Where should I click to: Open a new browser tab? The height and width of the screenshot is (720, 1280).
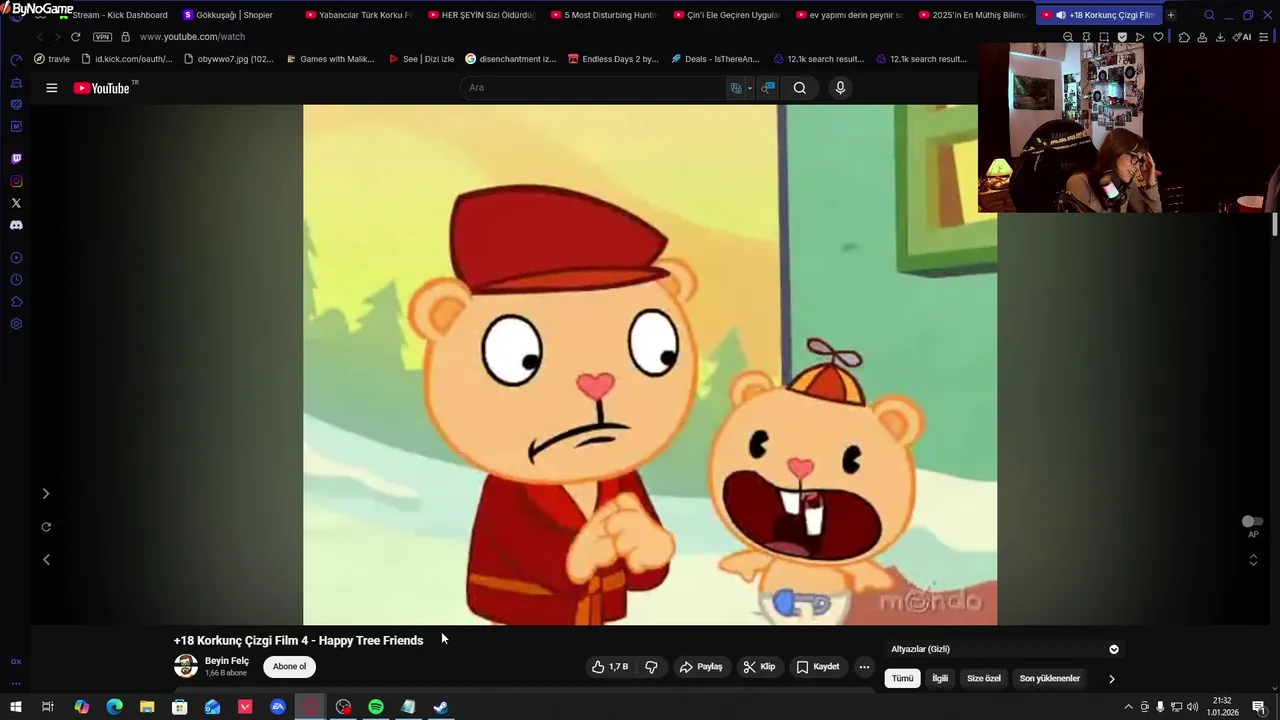click(x=1171, y=15)
